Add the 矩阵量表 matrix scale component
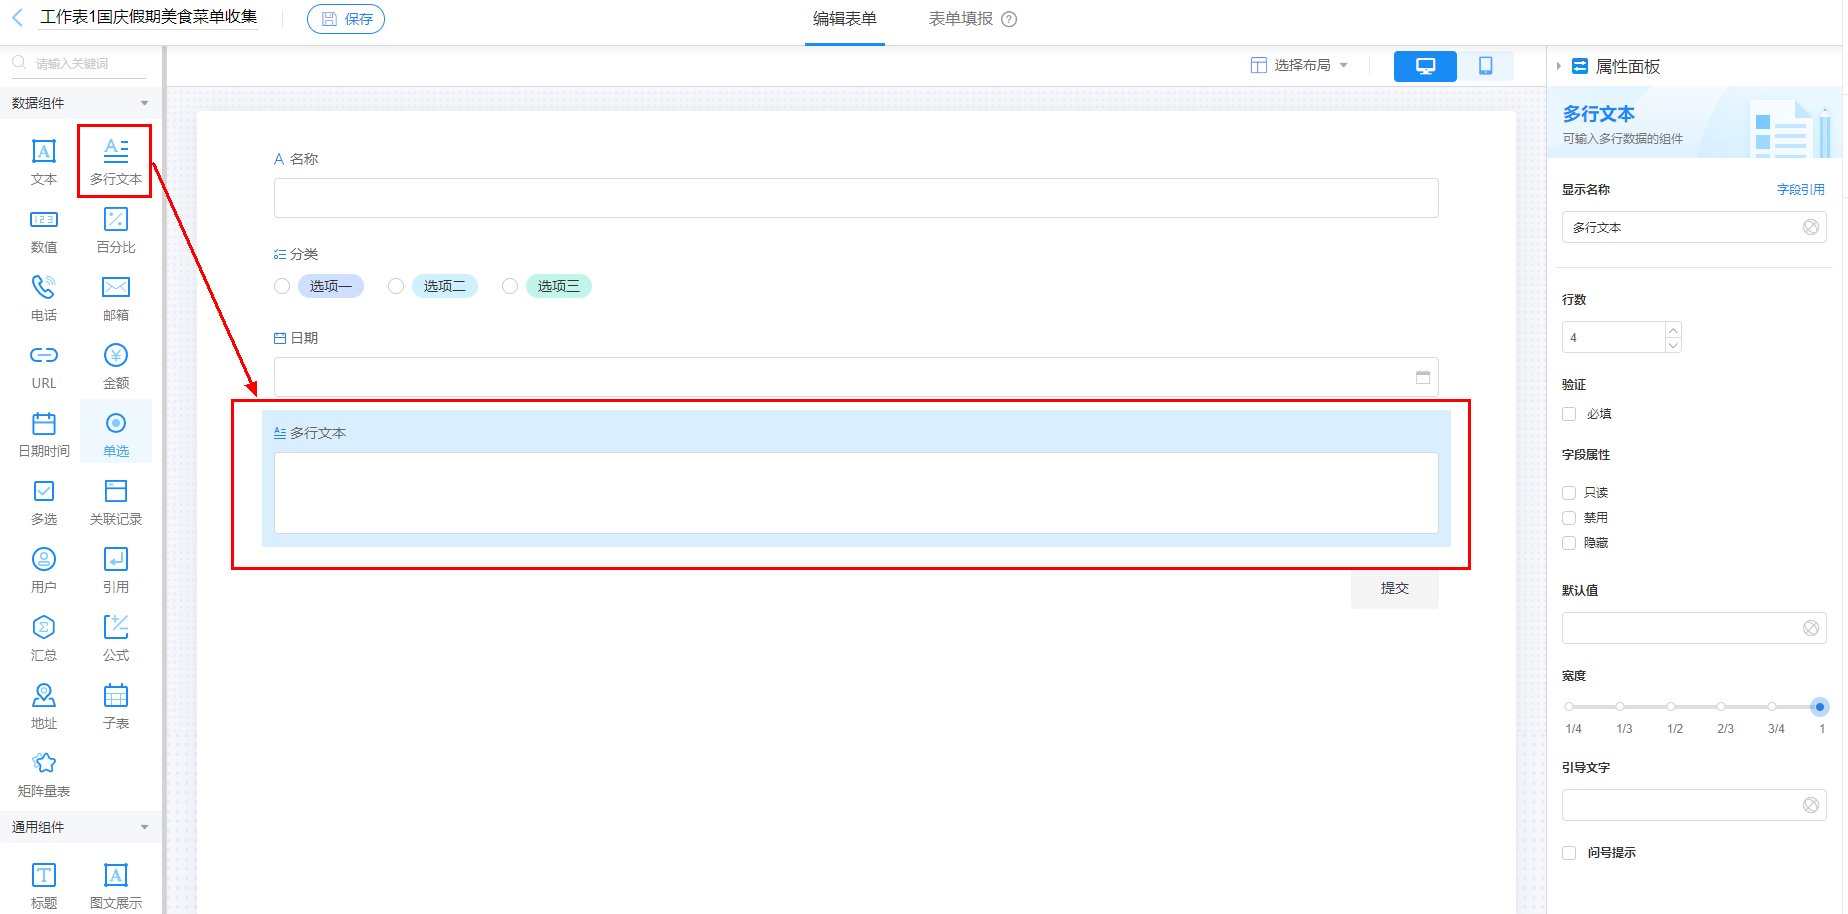This screenshot has height=914, width=1848. tap(44, 775)
